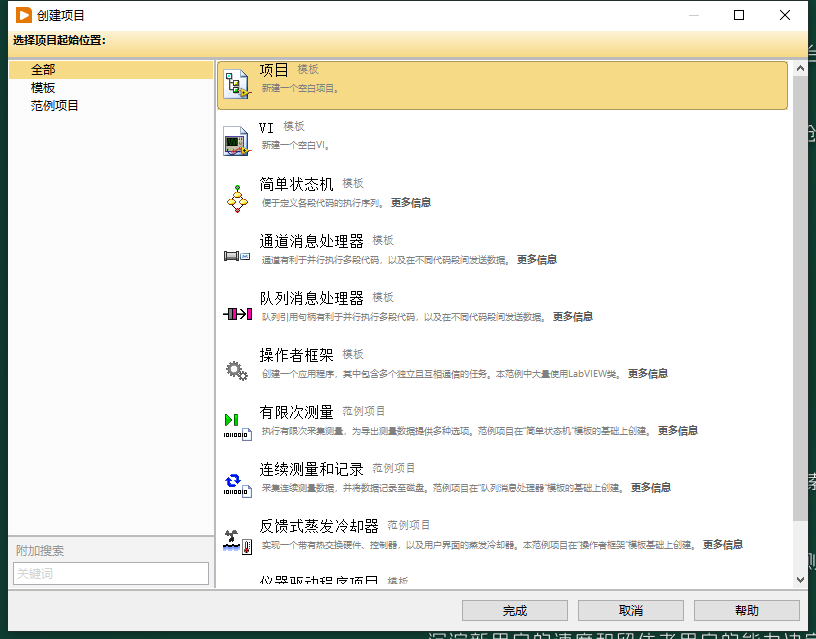Click the 帮助 button

(x=747, y=610)
